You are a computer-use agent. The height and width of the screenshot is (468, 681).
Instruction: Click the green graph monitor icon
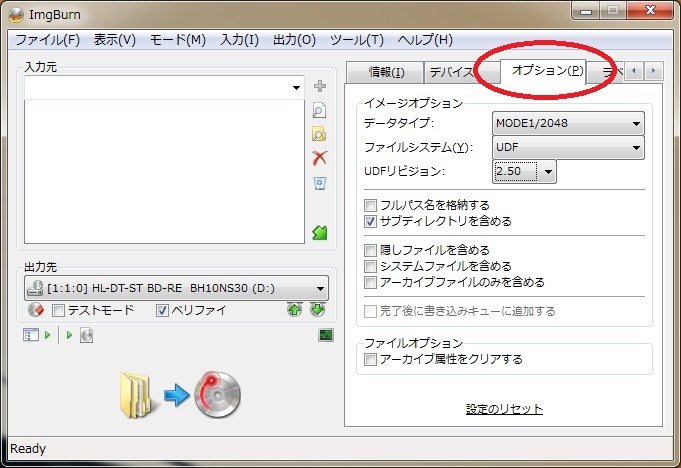click(x=326, y=335)
